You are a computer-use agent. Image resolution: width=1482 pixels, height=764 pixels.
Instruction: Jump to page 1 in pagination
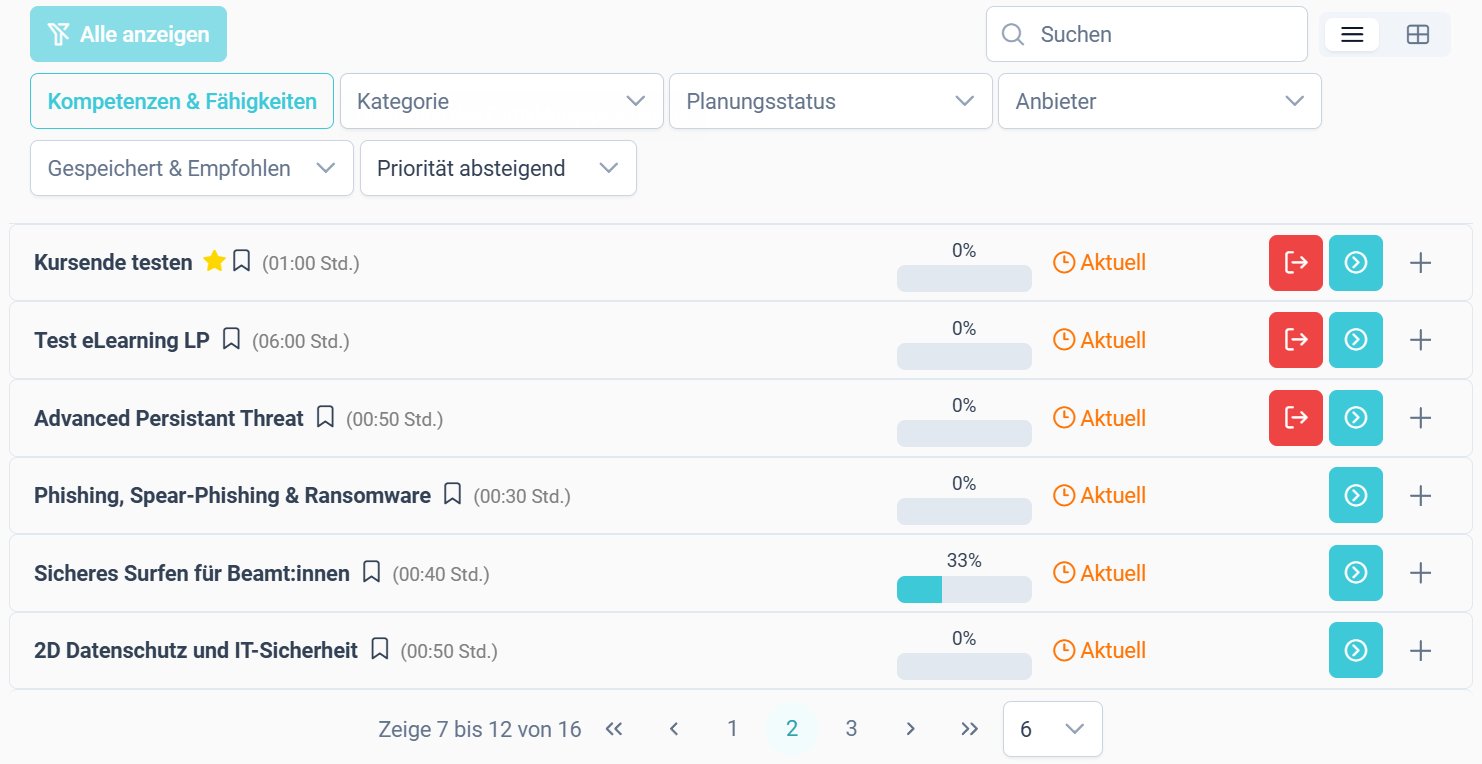[x=732, y=729]
